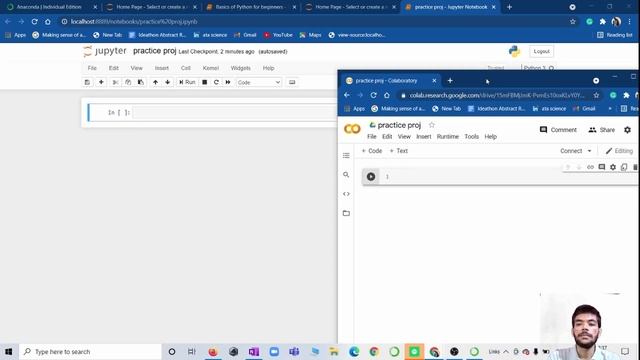Click the Jupyter logo
Image resolution: width=640 pixels, height=360 pixels.
[x=105, y=51]
